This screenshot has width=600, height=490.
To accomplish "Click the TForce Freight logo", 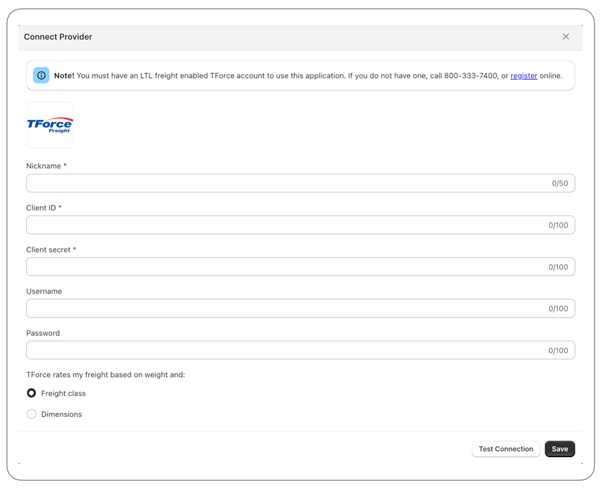I will click(50, 125).
